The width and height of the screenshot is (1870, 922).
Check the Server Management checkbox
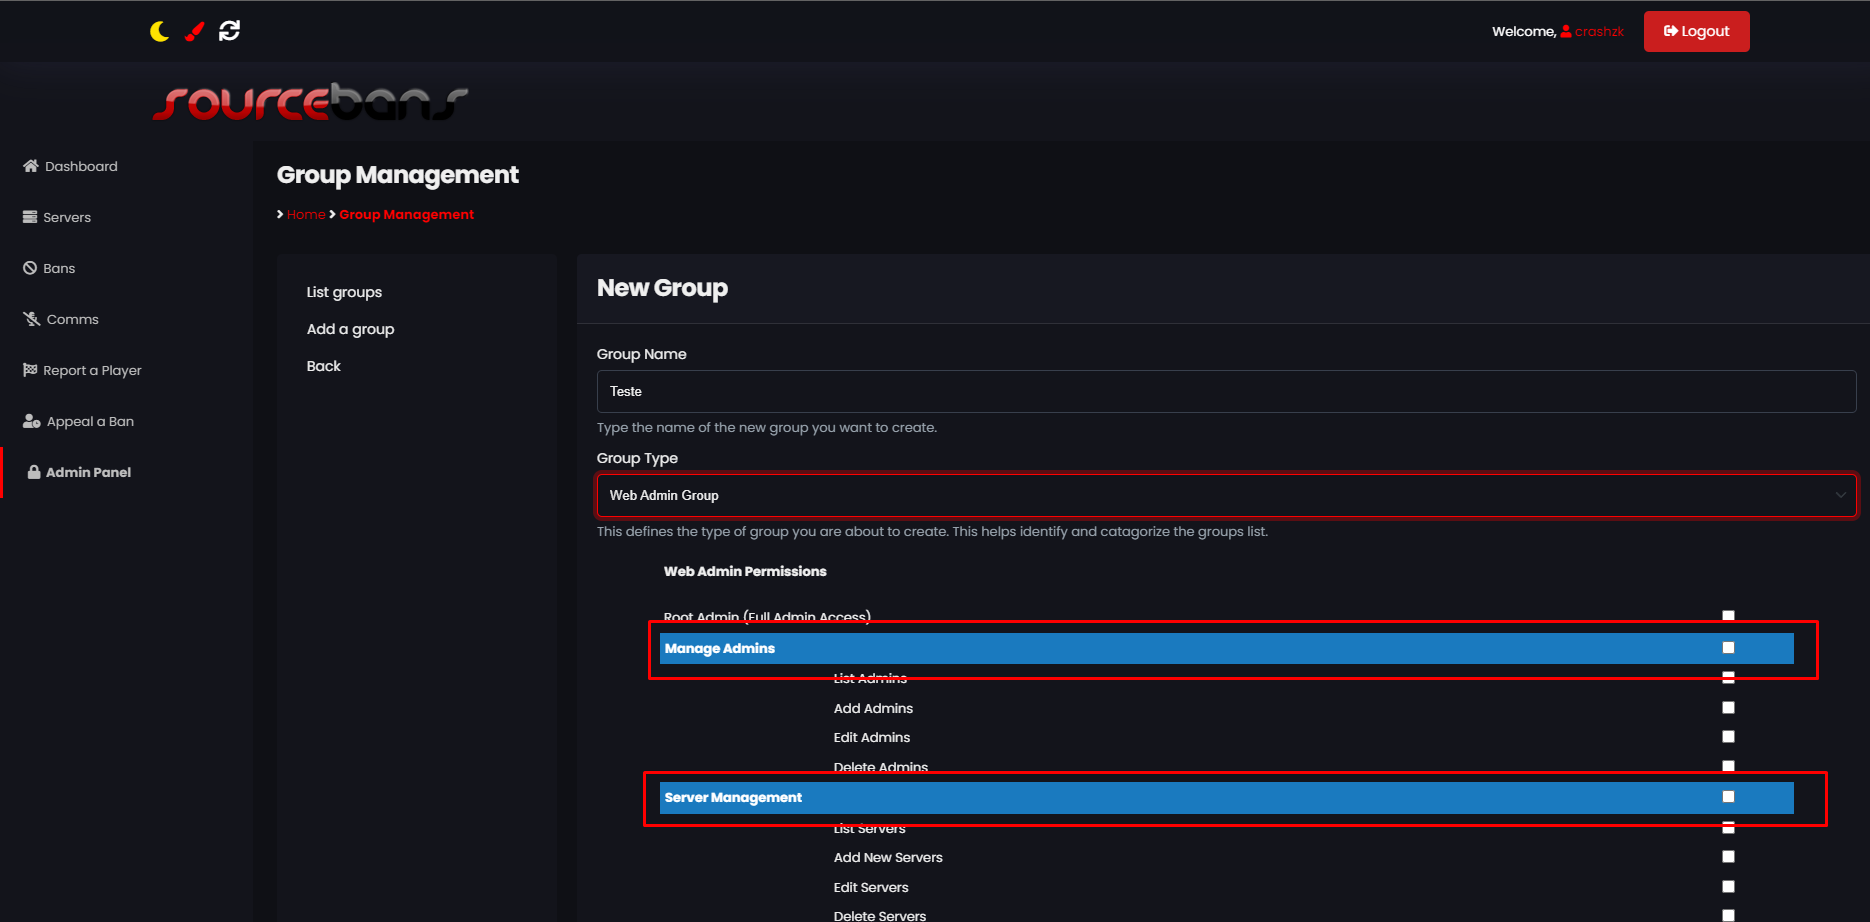coord(1728,797)
